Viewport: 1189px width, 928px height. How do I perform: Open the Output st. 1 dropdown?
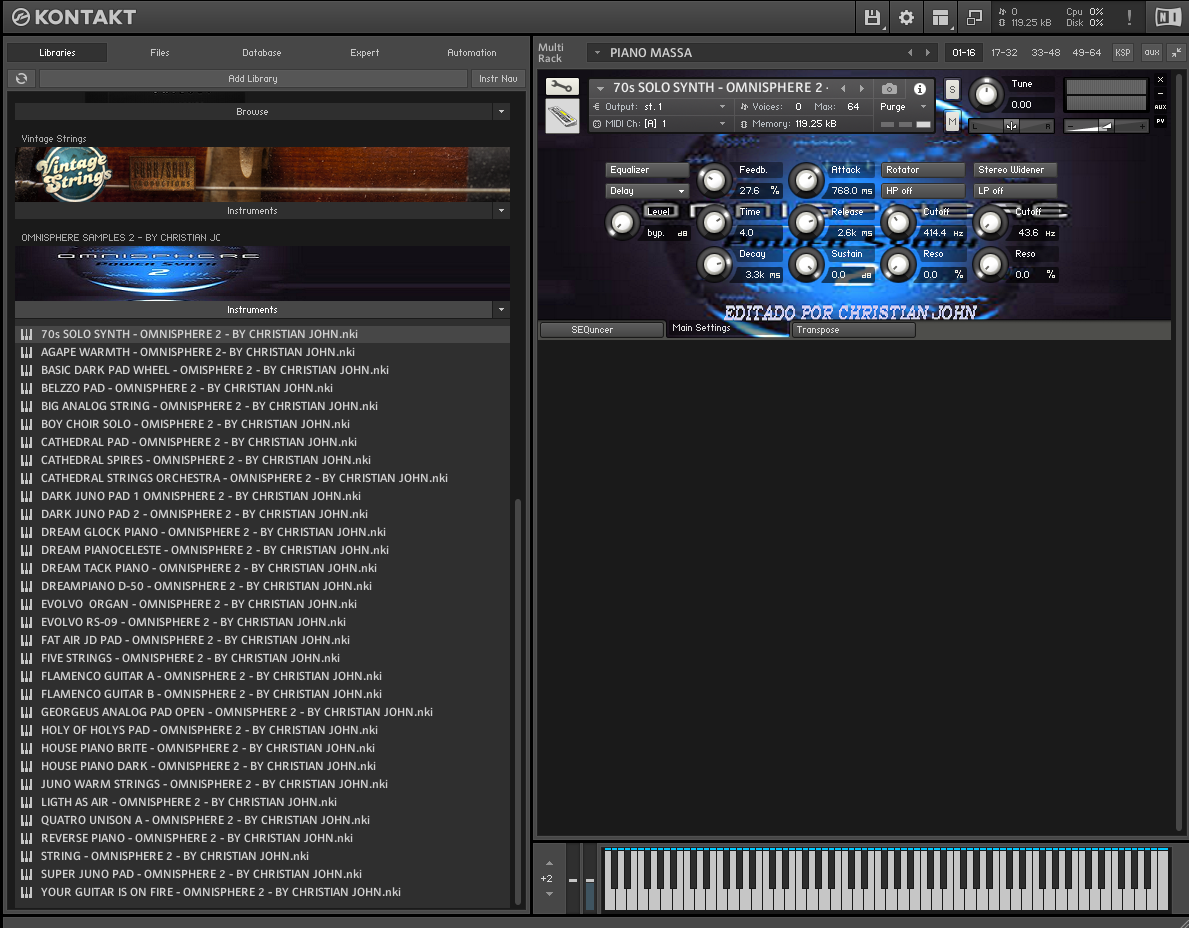tap(660, 107)
